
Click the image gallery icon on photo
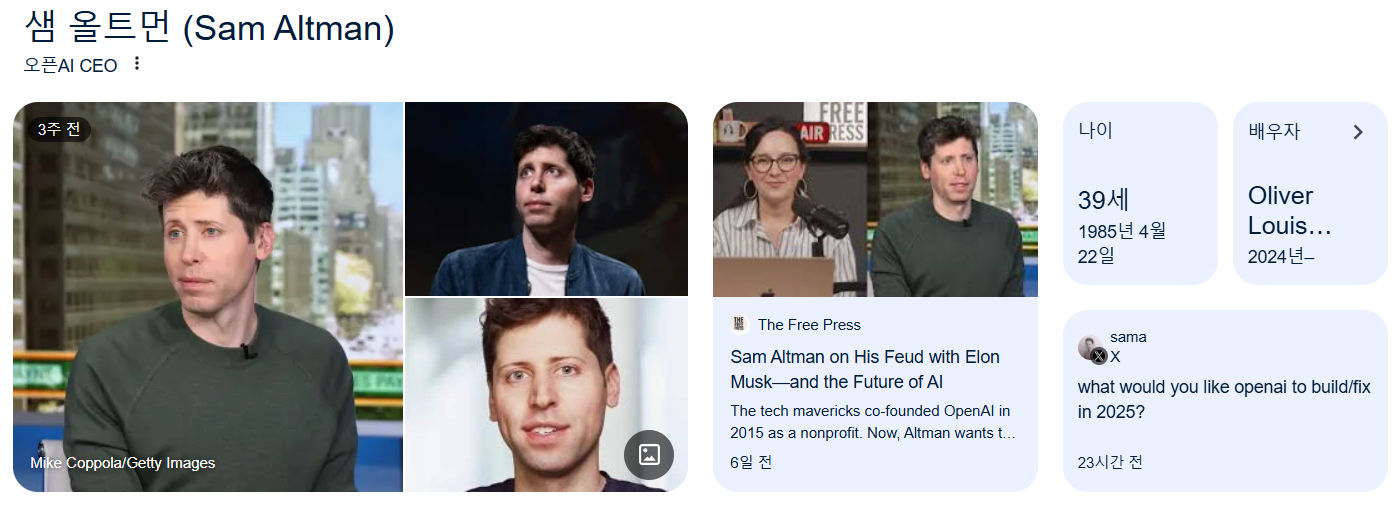click(649, 455)
